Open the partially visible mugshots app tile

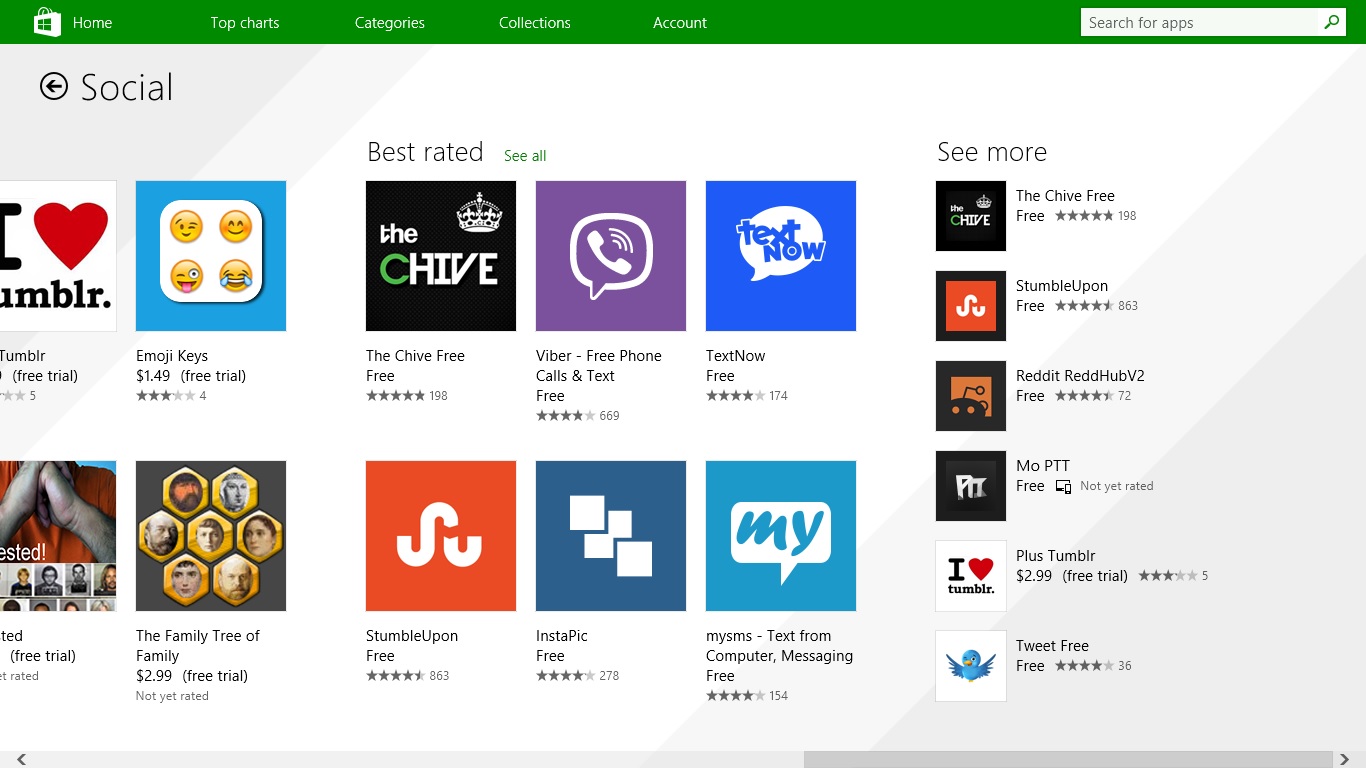tap(58, 536)
